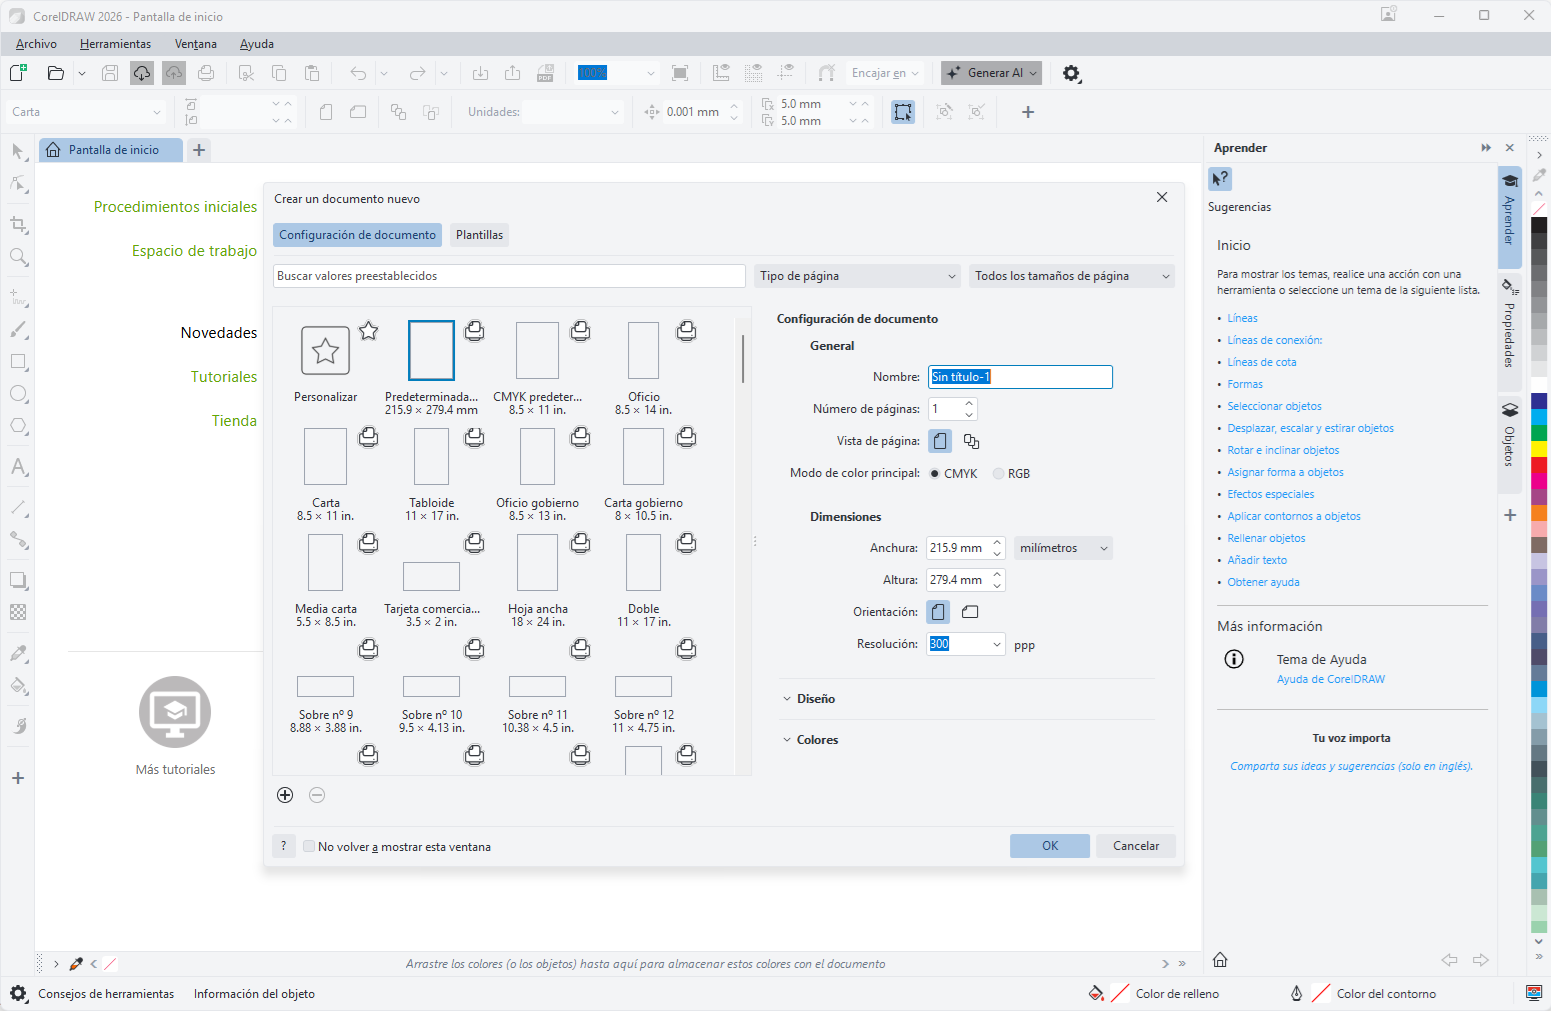
Task: Click the star favorite icon beside Personalizar
Action: coord(369,331)
